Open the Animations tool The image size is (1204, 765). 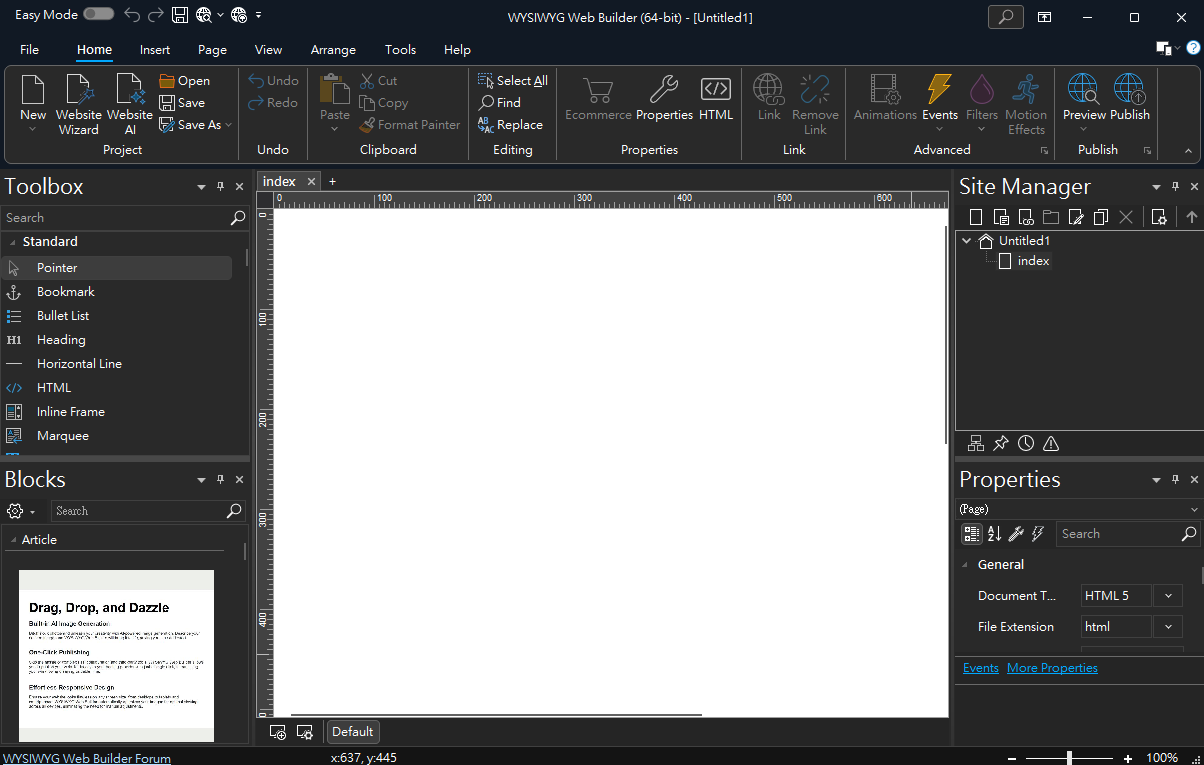pos(885,98)
